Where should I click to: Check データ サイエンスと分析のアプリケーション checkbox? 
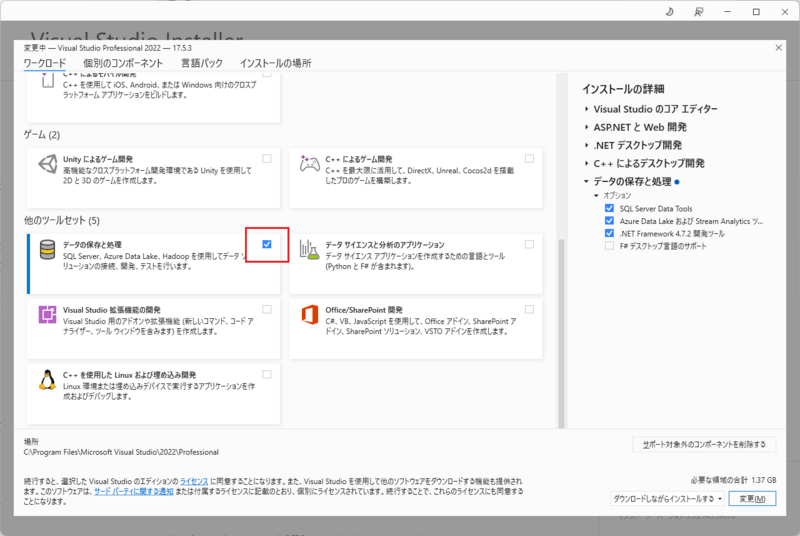coord(530,244)
